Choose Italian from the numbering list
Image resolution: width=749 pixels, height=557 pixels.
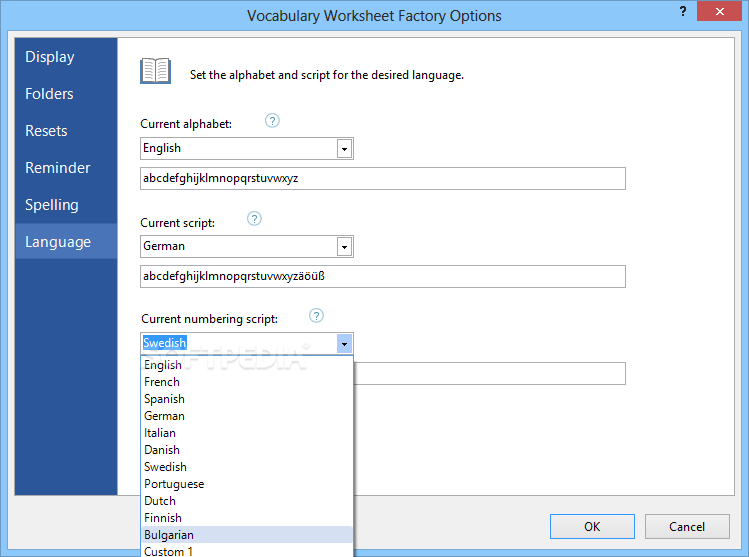[247, 433]
